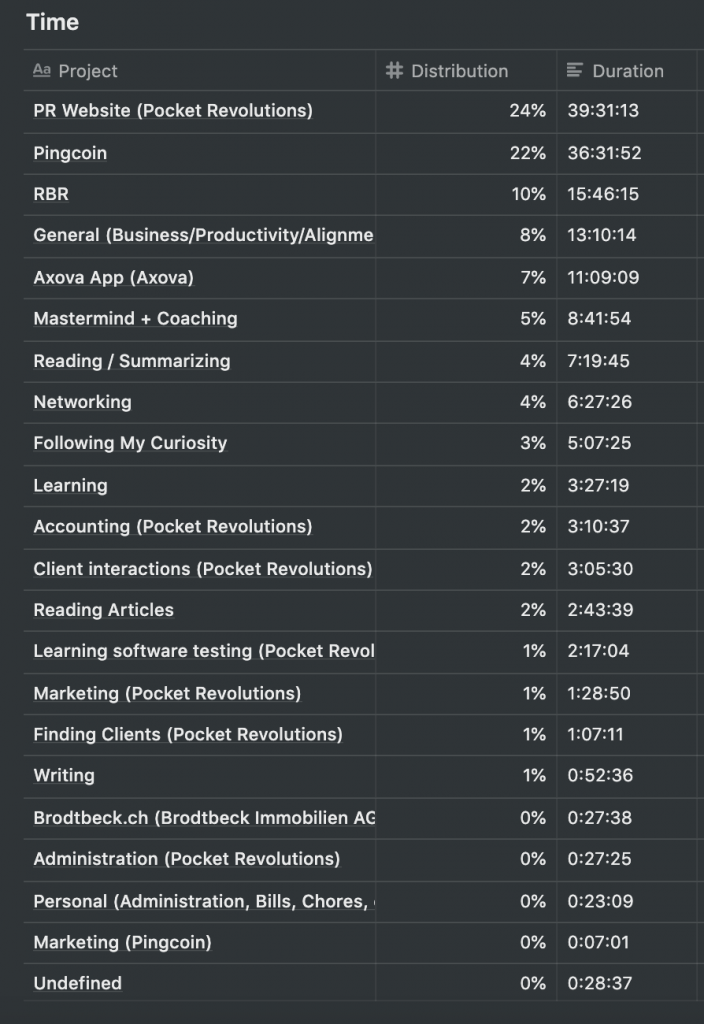Open the Following My Curiosity entry

pyautogui.click(x=130, y=443)
